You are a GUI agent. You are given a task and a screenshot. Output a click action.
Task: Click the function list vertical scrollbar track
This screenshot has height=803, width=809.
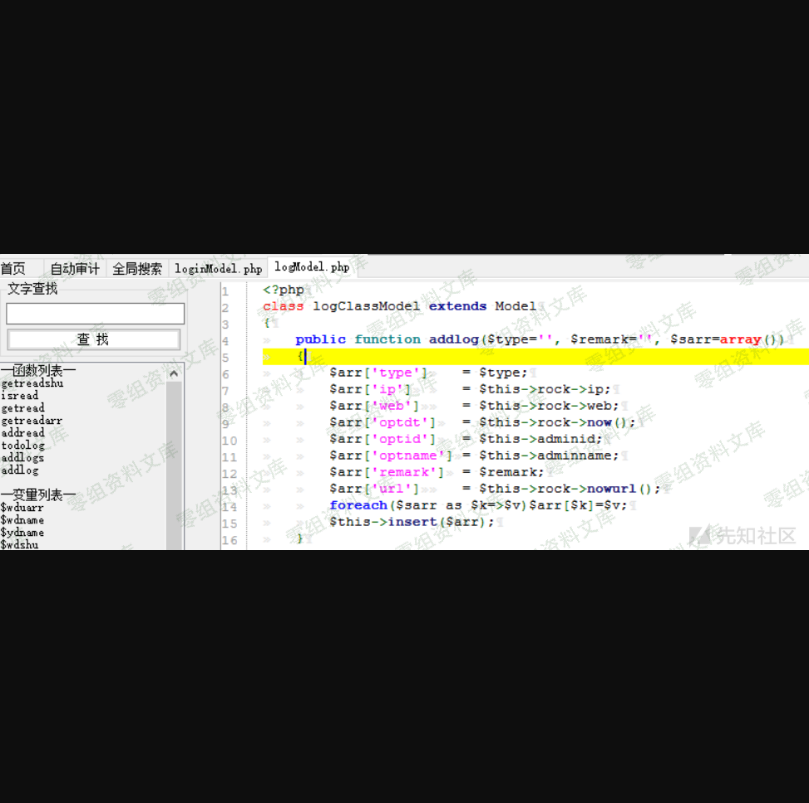[174, 460]
